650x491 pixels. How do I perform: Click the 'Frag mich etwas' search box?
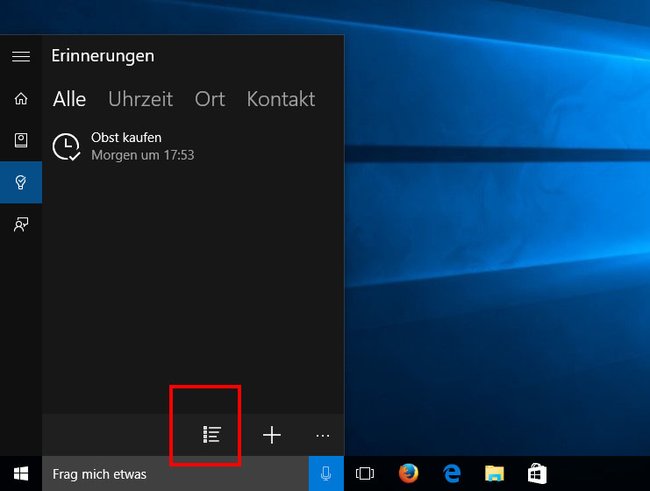tap(175, 474)
